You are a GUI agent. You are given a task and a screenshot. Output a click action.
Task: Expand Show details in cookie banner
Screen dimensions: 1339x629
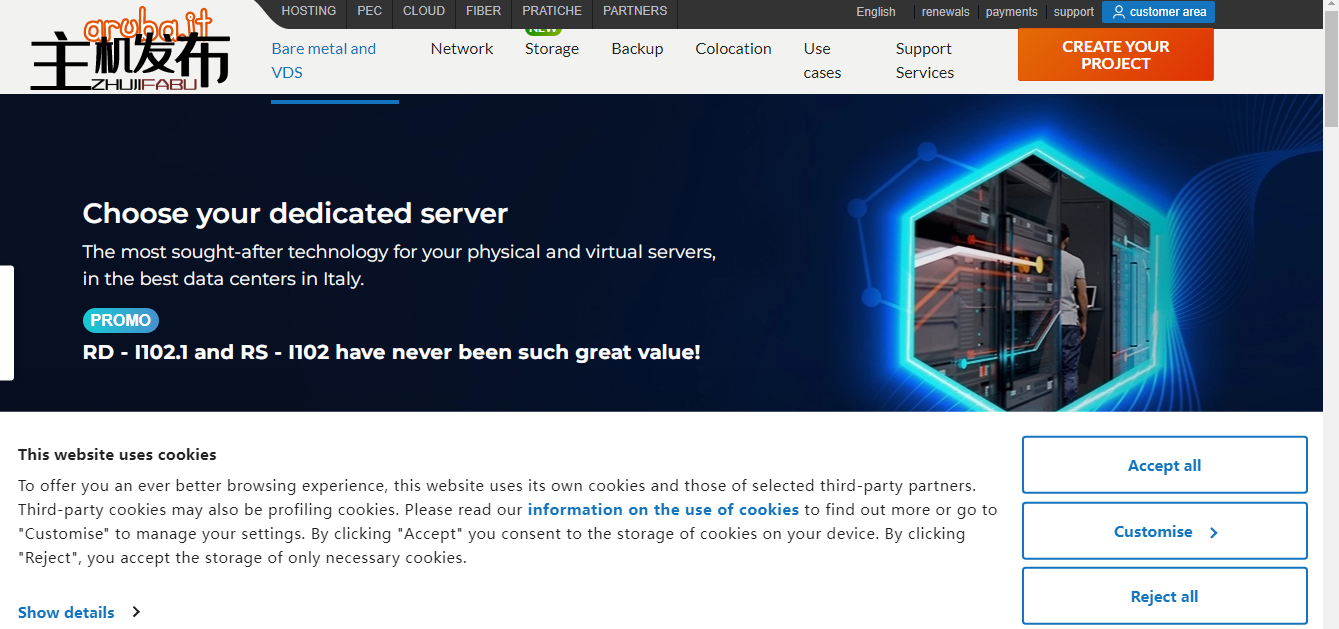pyautogui.click(x=79, y=612)
